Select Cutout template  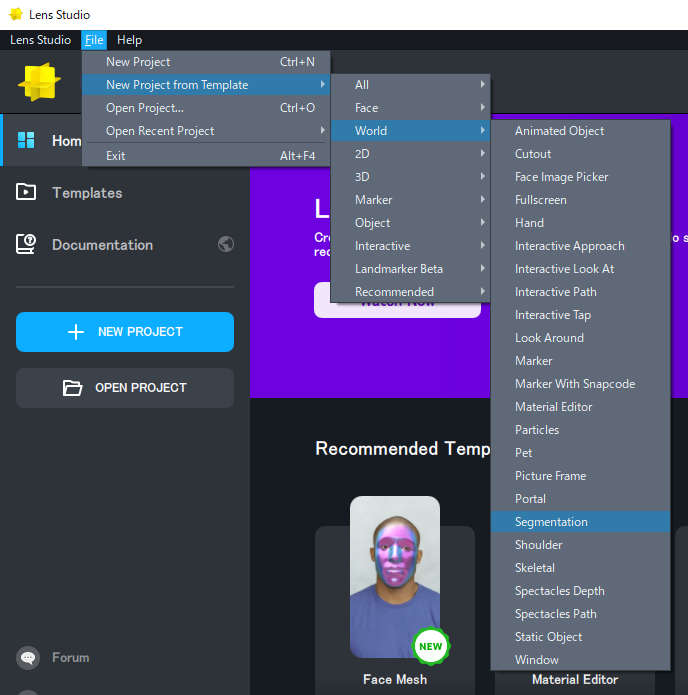pos(580,154)
